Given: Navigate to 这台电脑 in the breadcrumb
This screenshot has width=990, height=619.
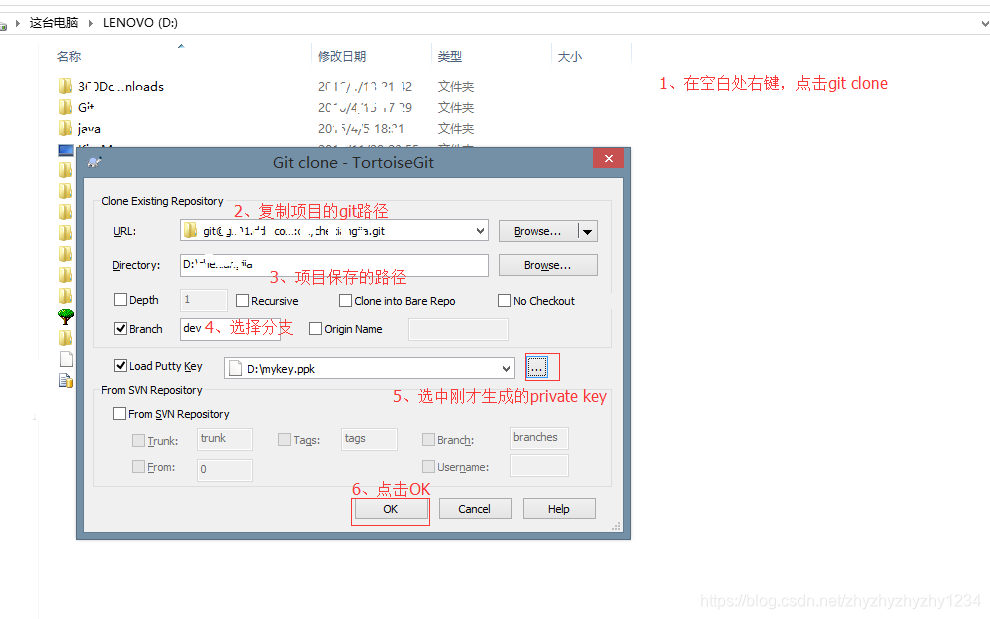Looking at the screenshot, I should click(x=54, y=23).
